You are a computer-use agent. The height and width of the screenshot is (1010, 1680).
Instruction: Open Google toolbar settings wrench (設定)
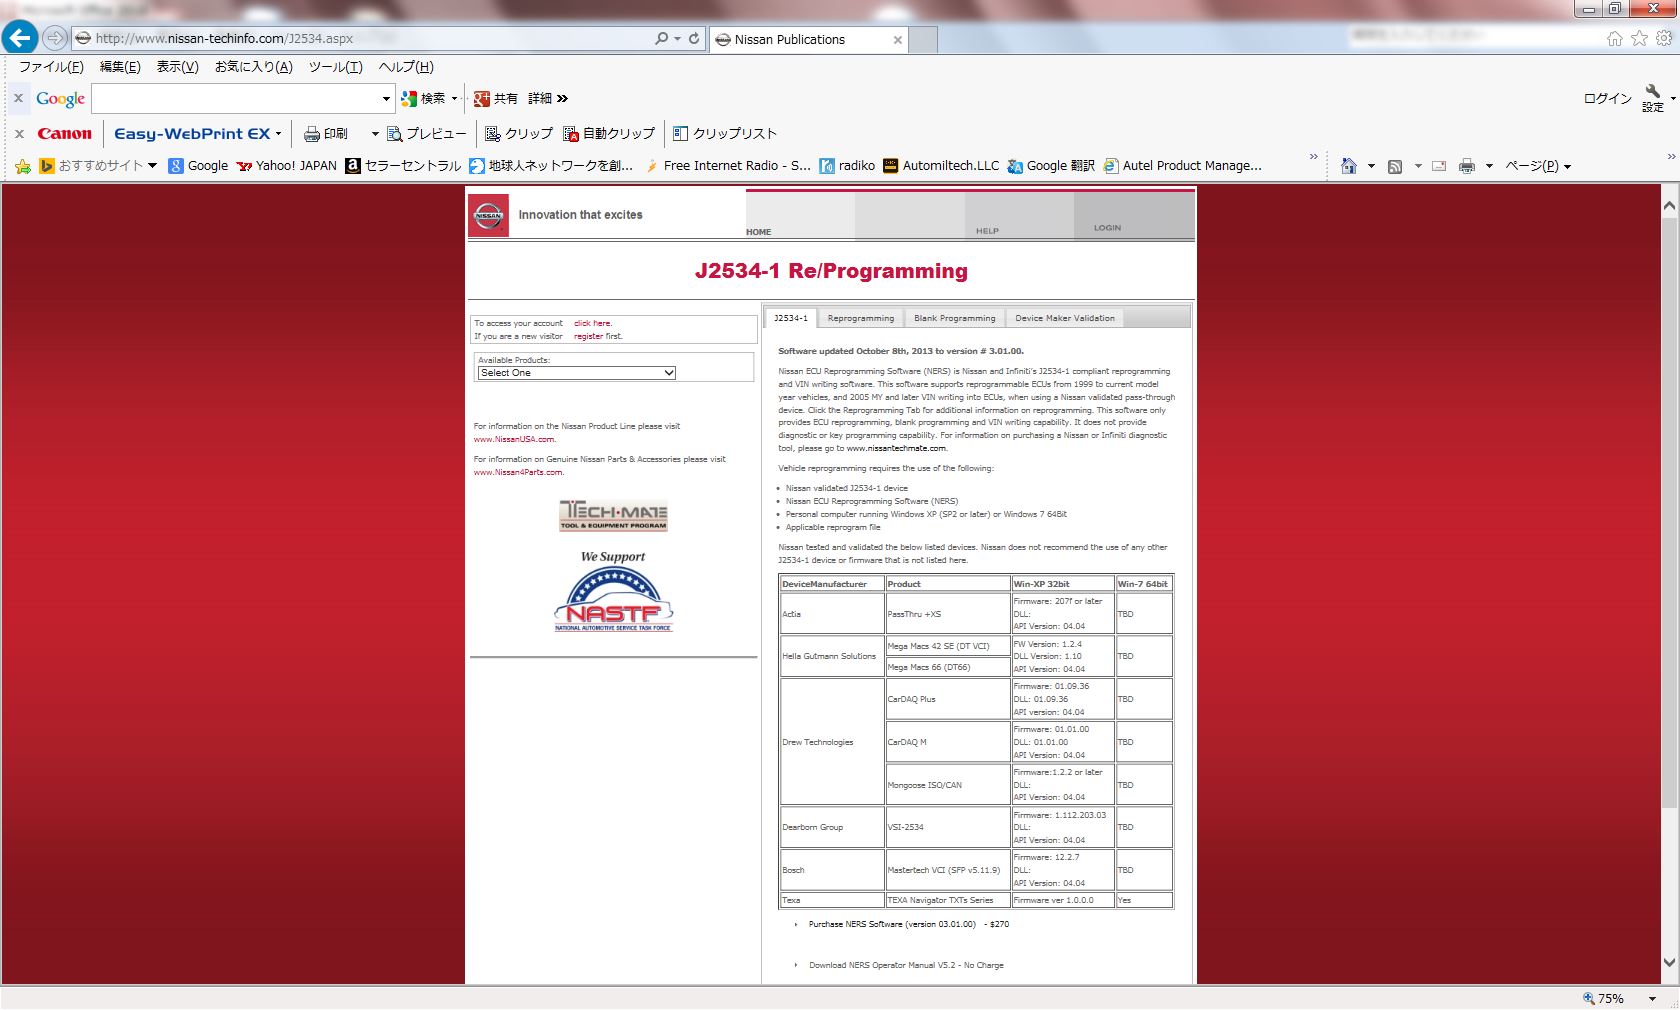coord(1653,98)
